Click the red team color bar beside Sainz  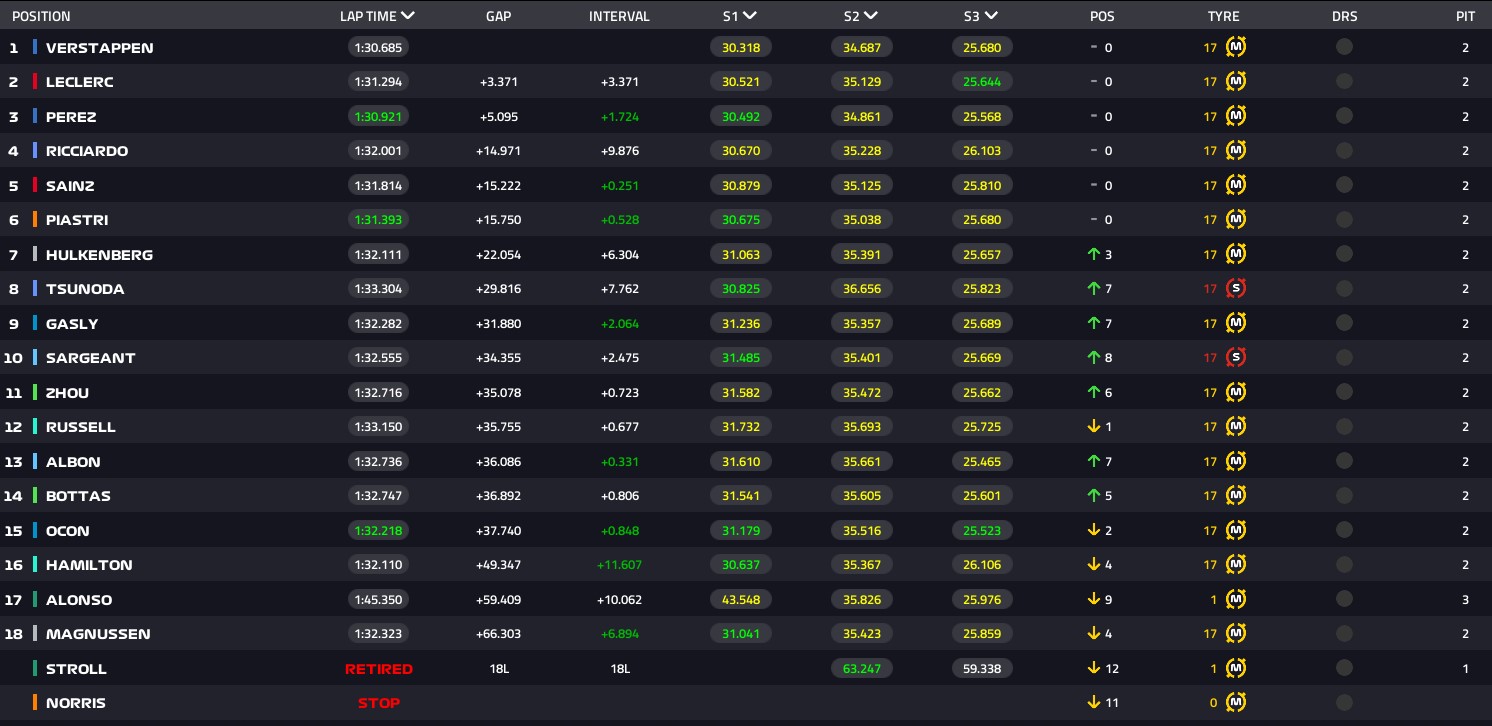35,185
